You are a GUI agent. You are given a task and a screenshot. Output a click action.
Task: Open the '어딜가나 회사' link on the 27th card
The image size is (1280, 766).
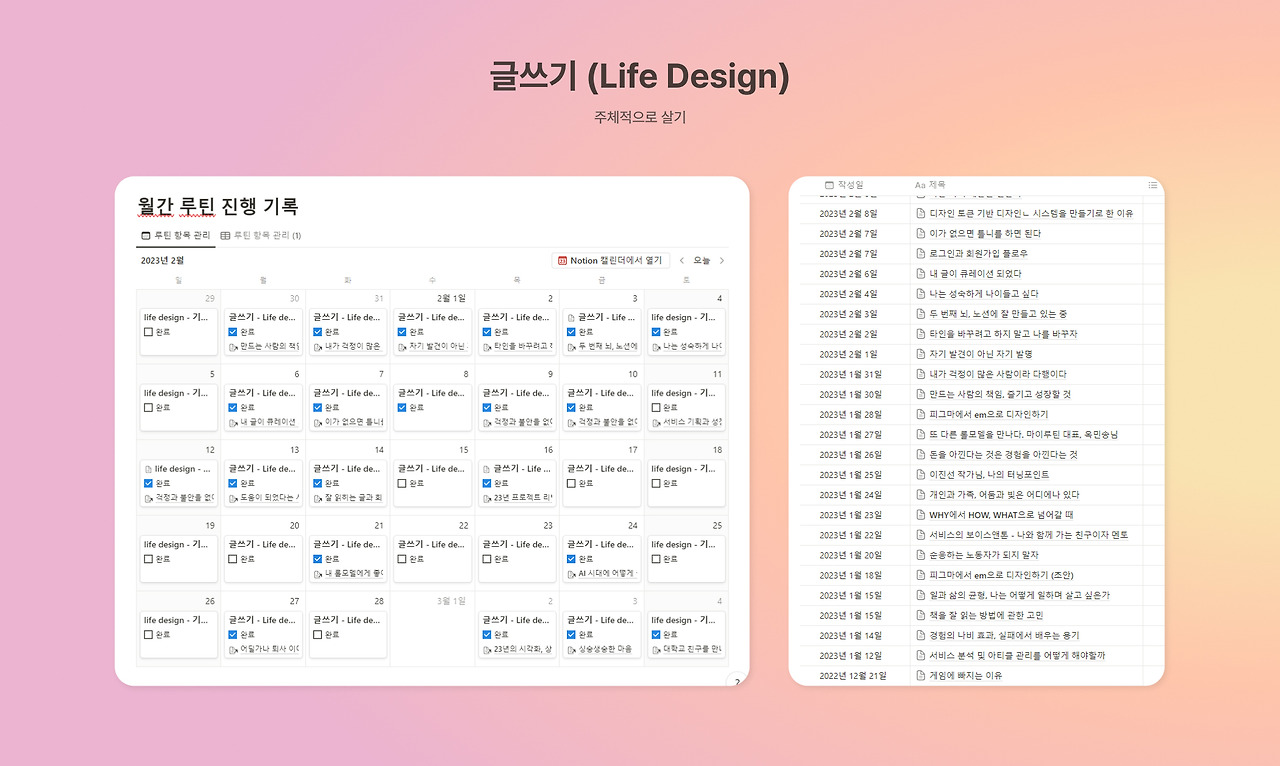click(x=270, y=649)
